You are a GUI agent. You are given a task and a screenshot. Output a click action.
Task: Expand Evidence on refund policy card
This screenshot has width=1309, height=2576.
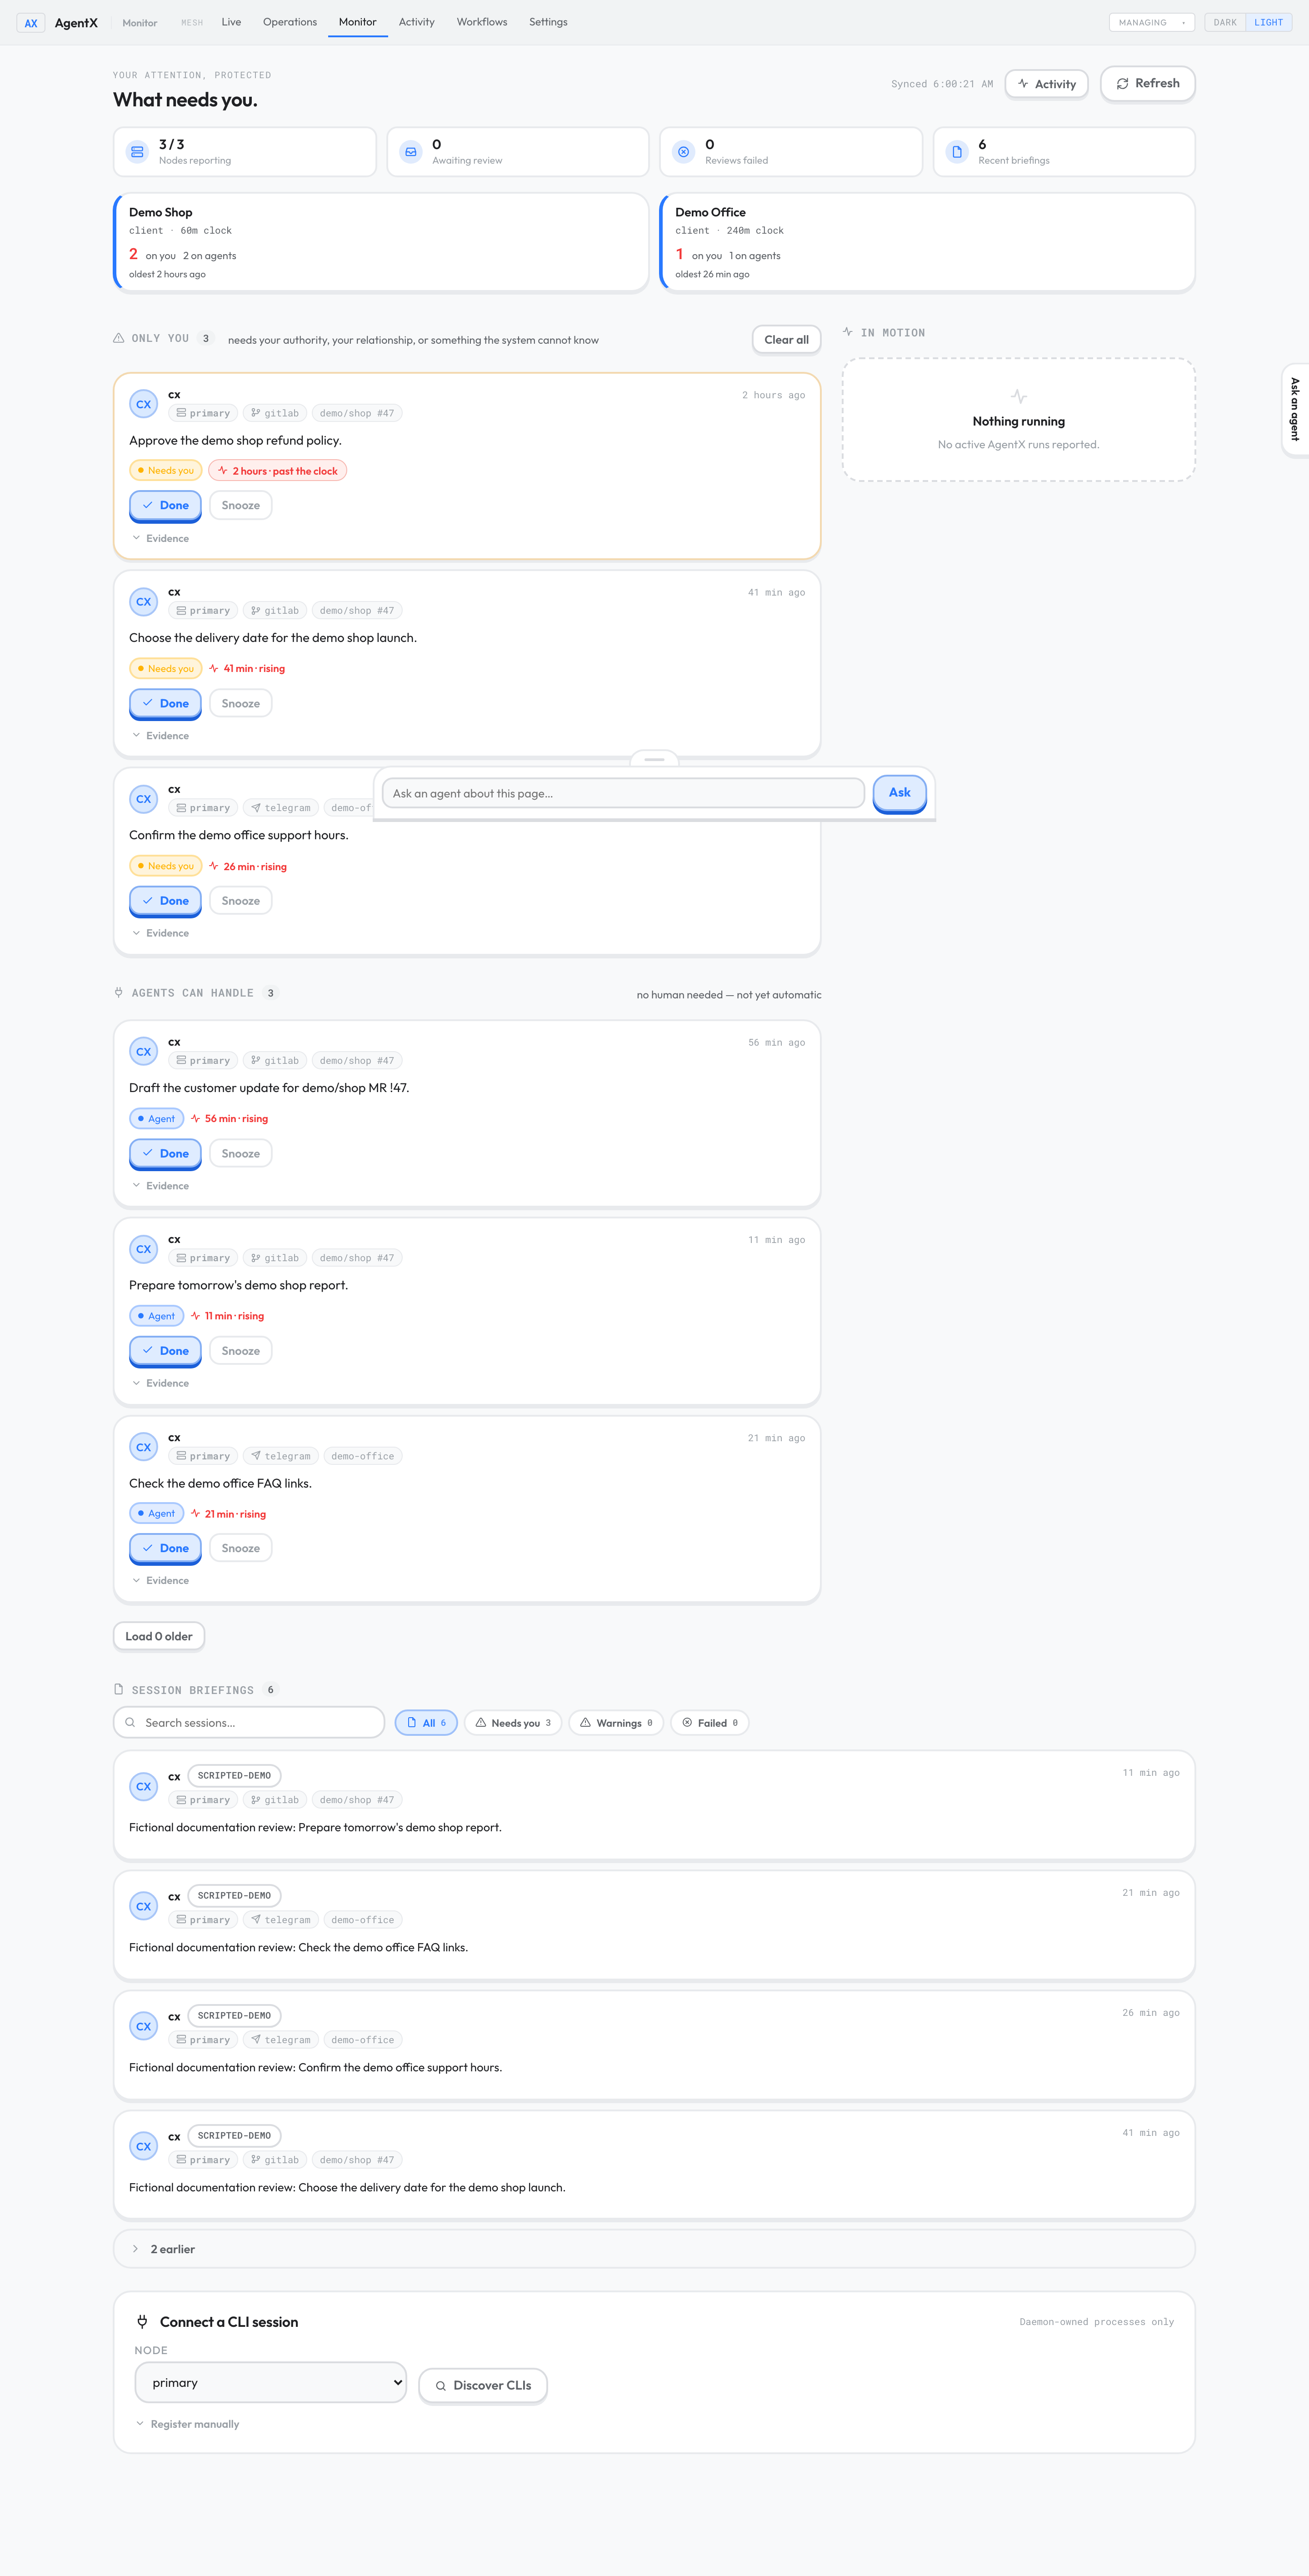point(161,538)
